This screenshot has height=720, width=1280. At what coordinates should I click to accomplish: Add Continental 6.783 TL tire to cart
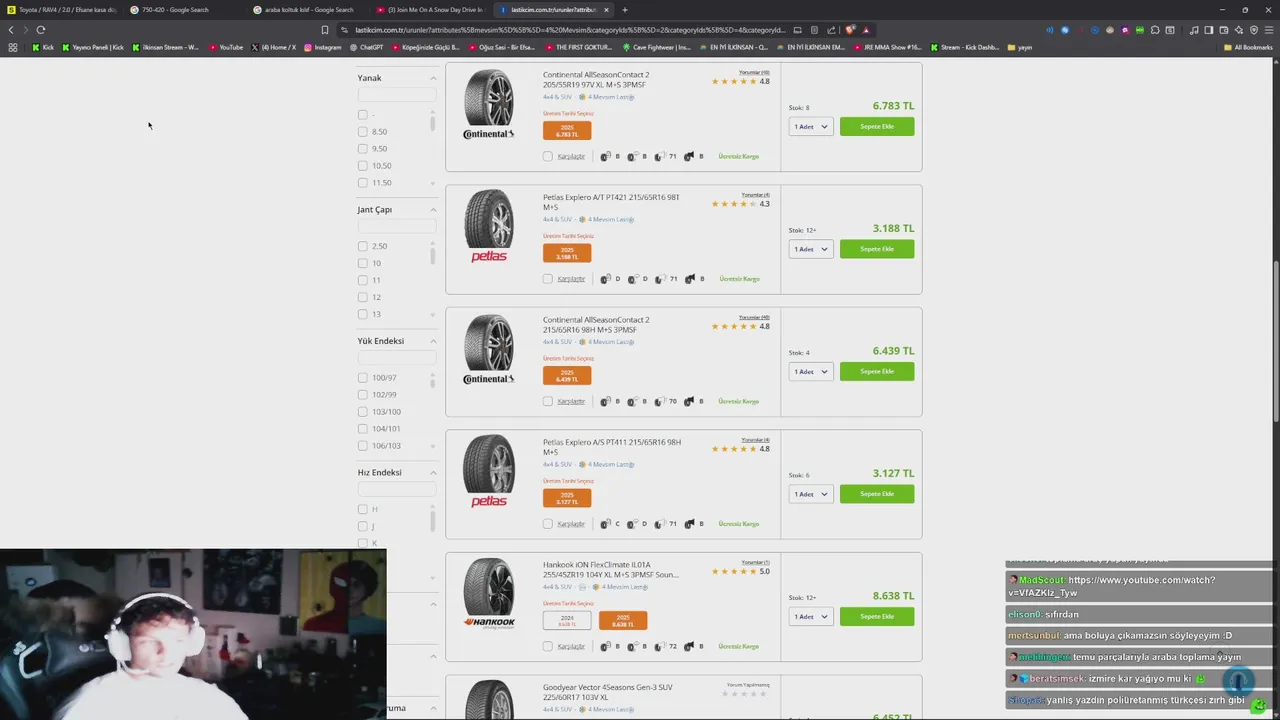coord(877,127)
